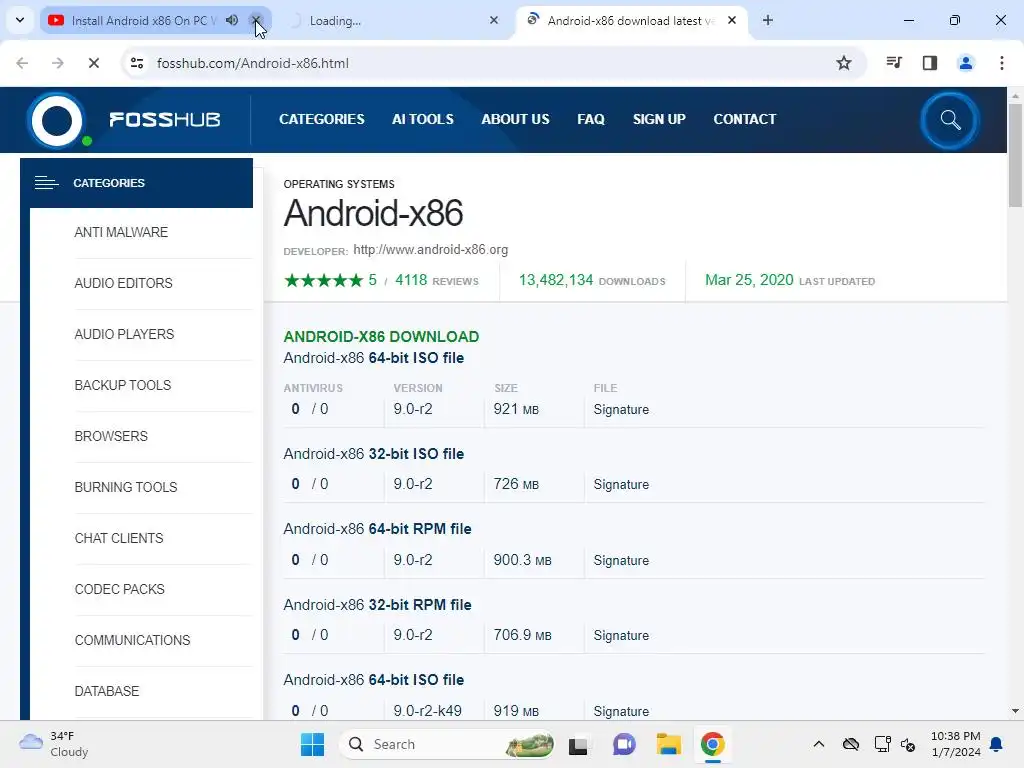Open the FAQ nav item
The width and height of the screenshot is (1024, 768).
[x=590, y=120]
